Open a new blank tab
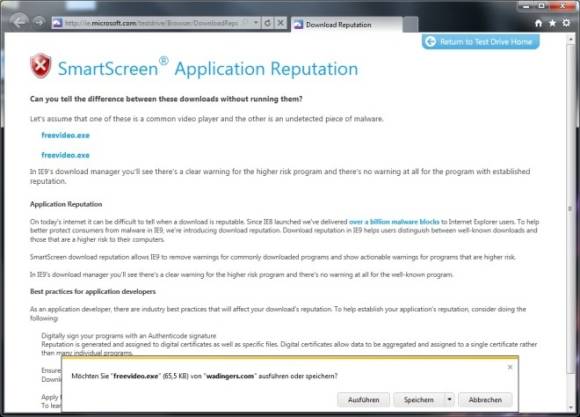The image size is (580, 417). click(x=411, y=25)
